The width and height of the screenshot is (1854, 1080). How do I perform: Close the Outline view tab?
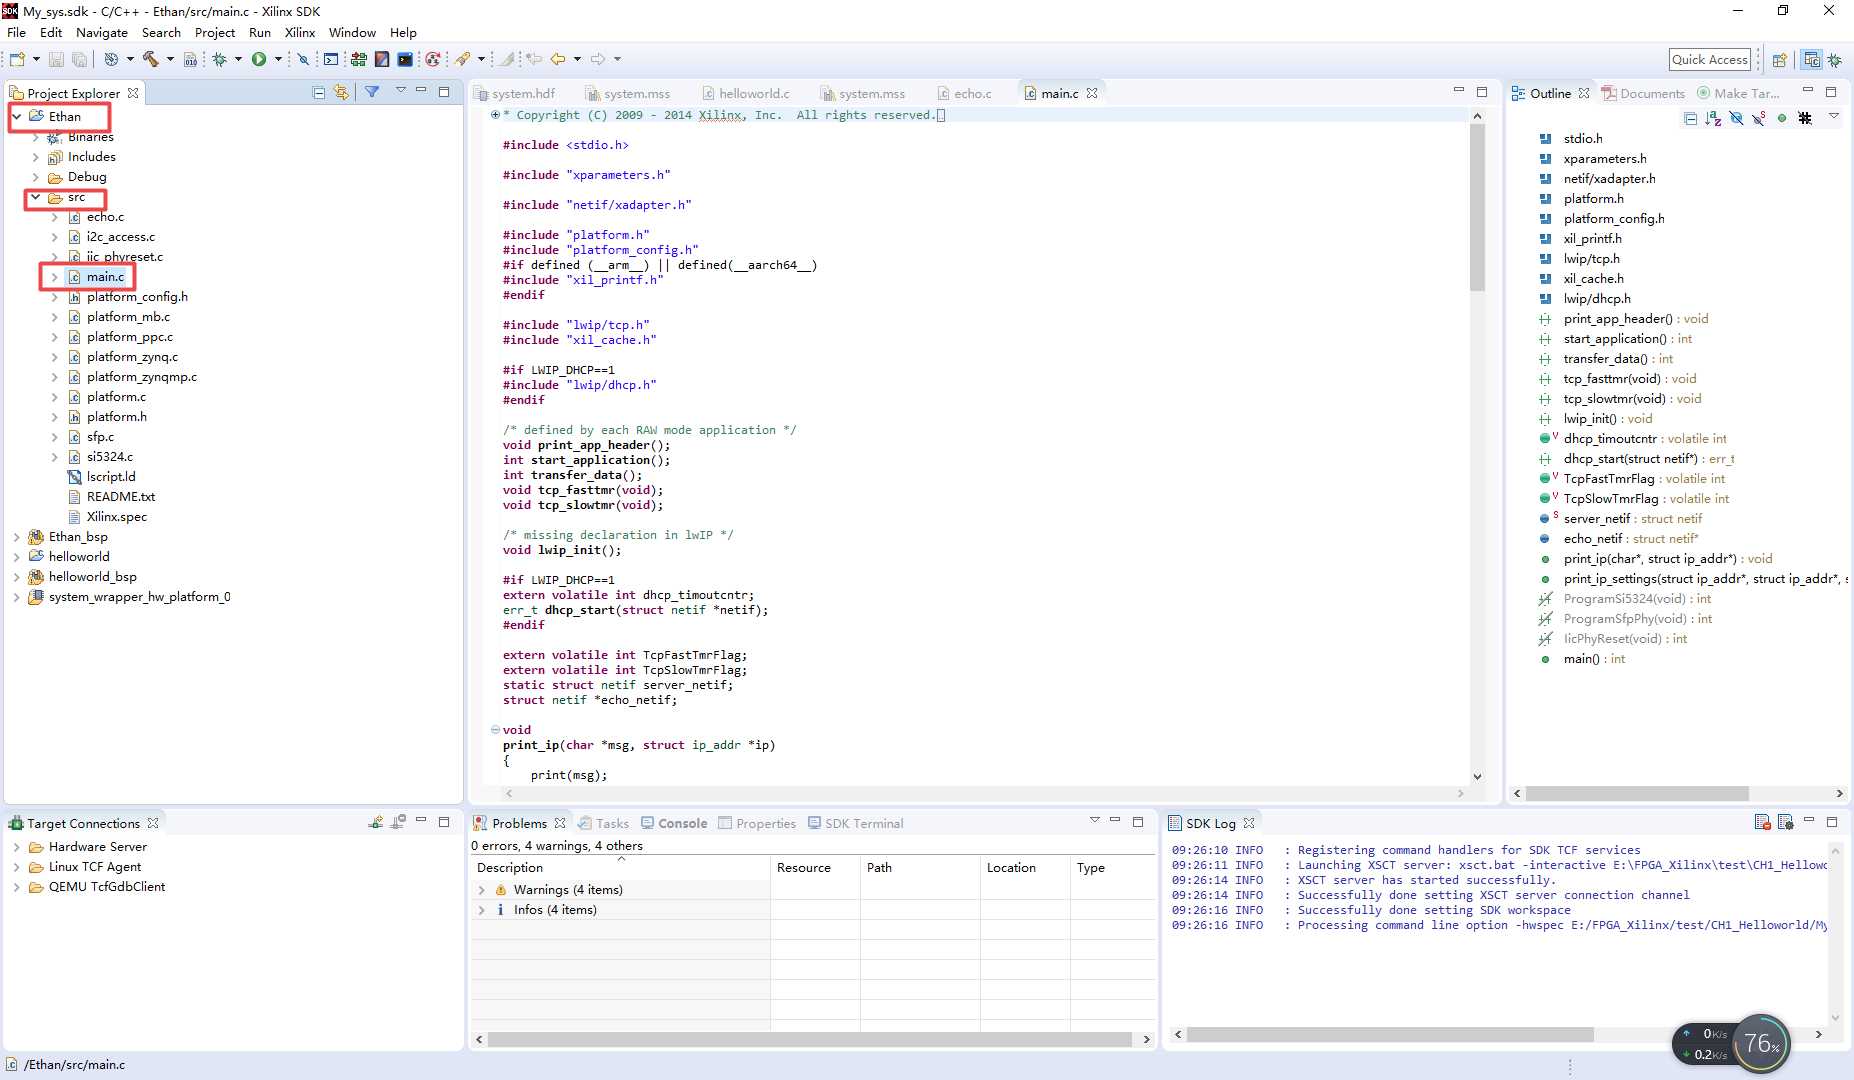click(1584, 93)
